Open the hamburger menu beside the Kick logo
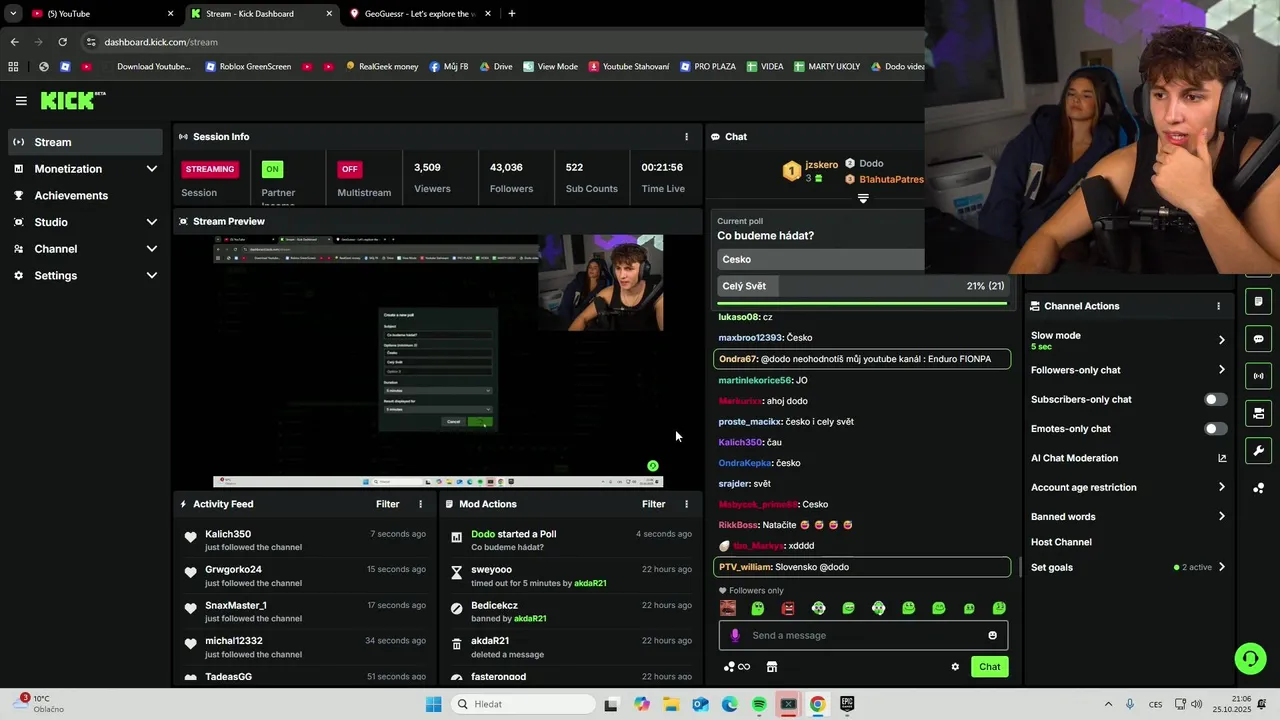The height and width of the screenshot is (720, 1280). (21, 101)
